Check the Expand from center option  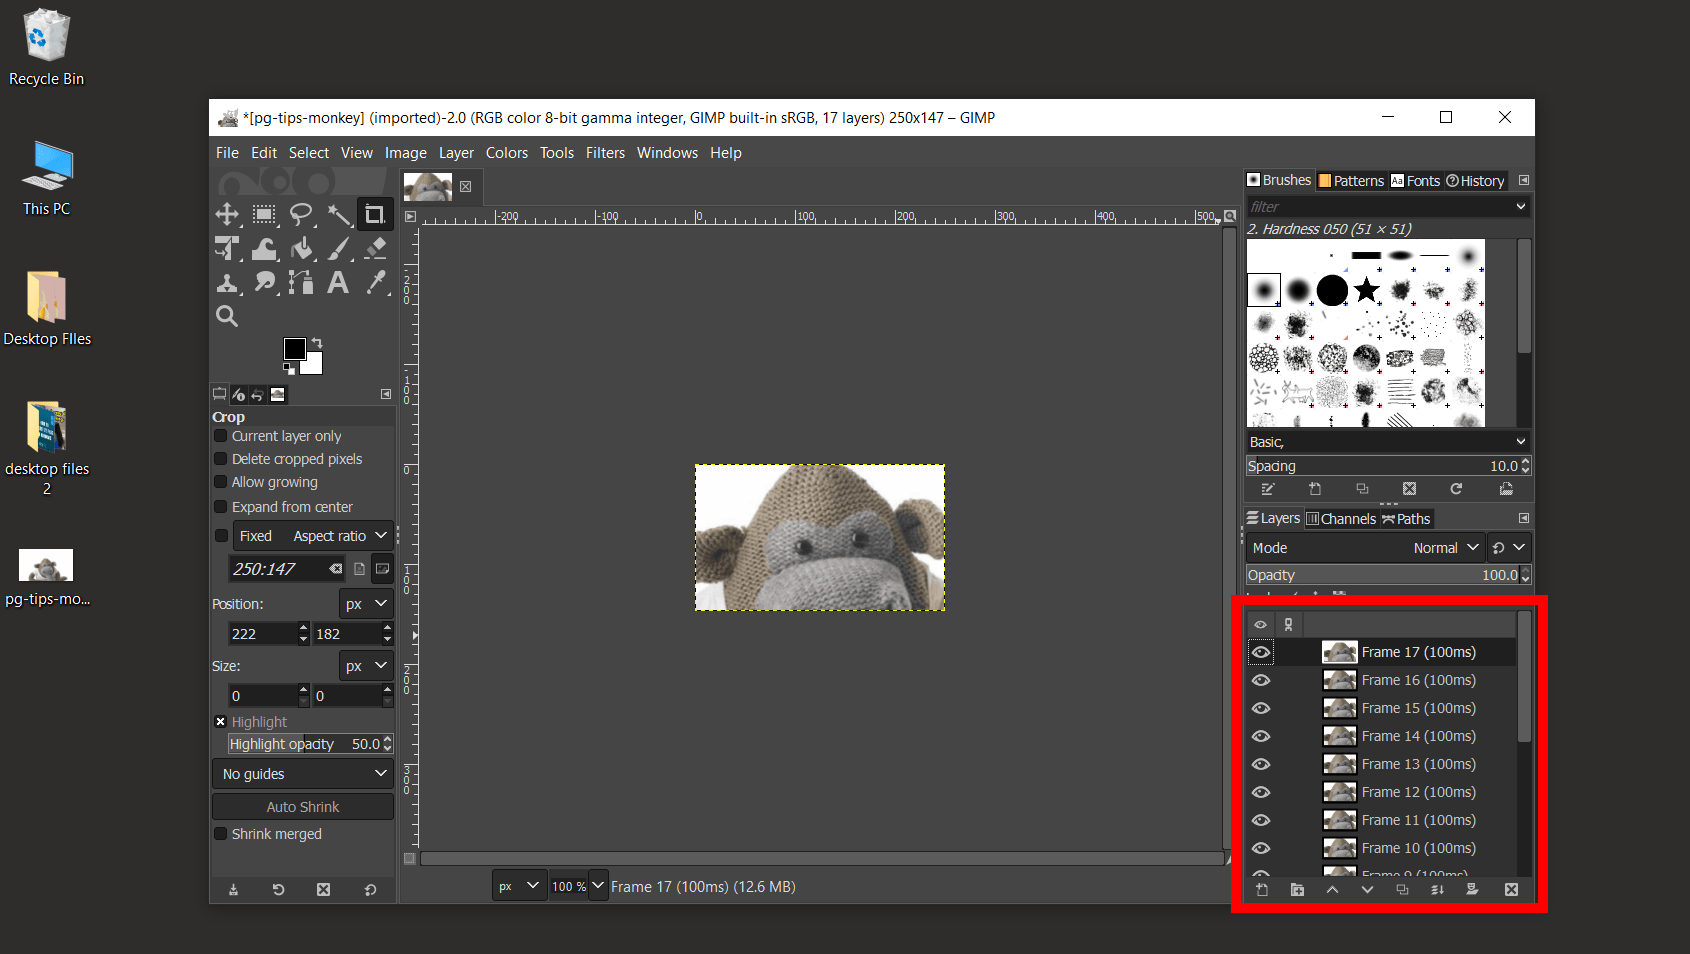tap(220, 507)
